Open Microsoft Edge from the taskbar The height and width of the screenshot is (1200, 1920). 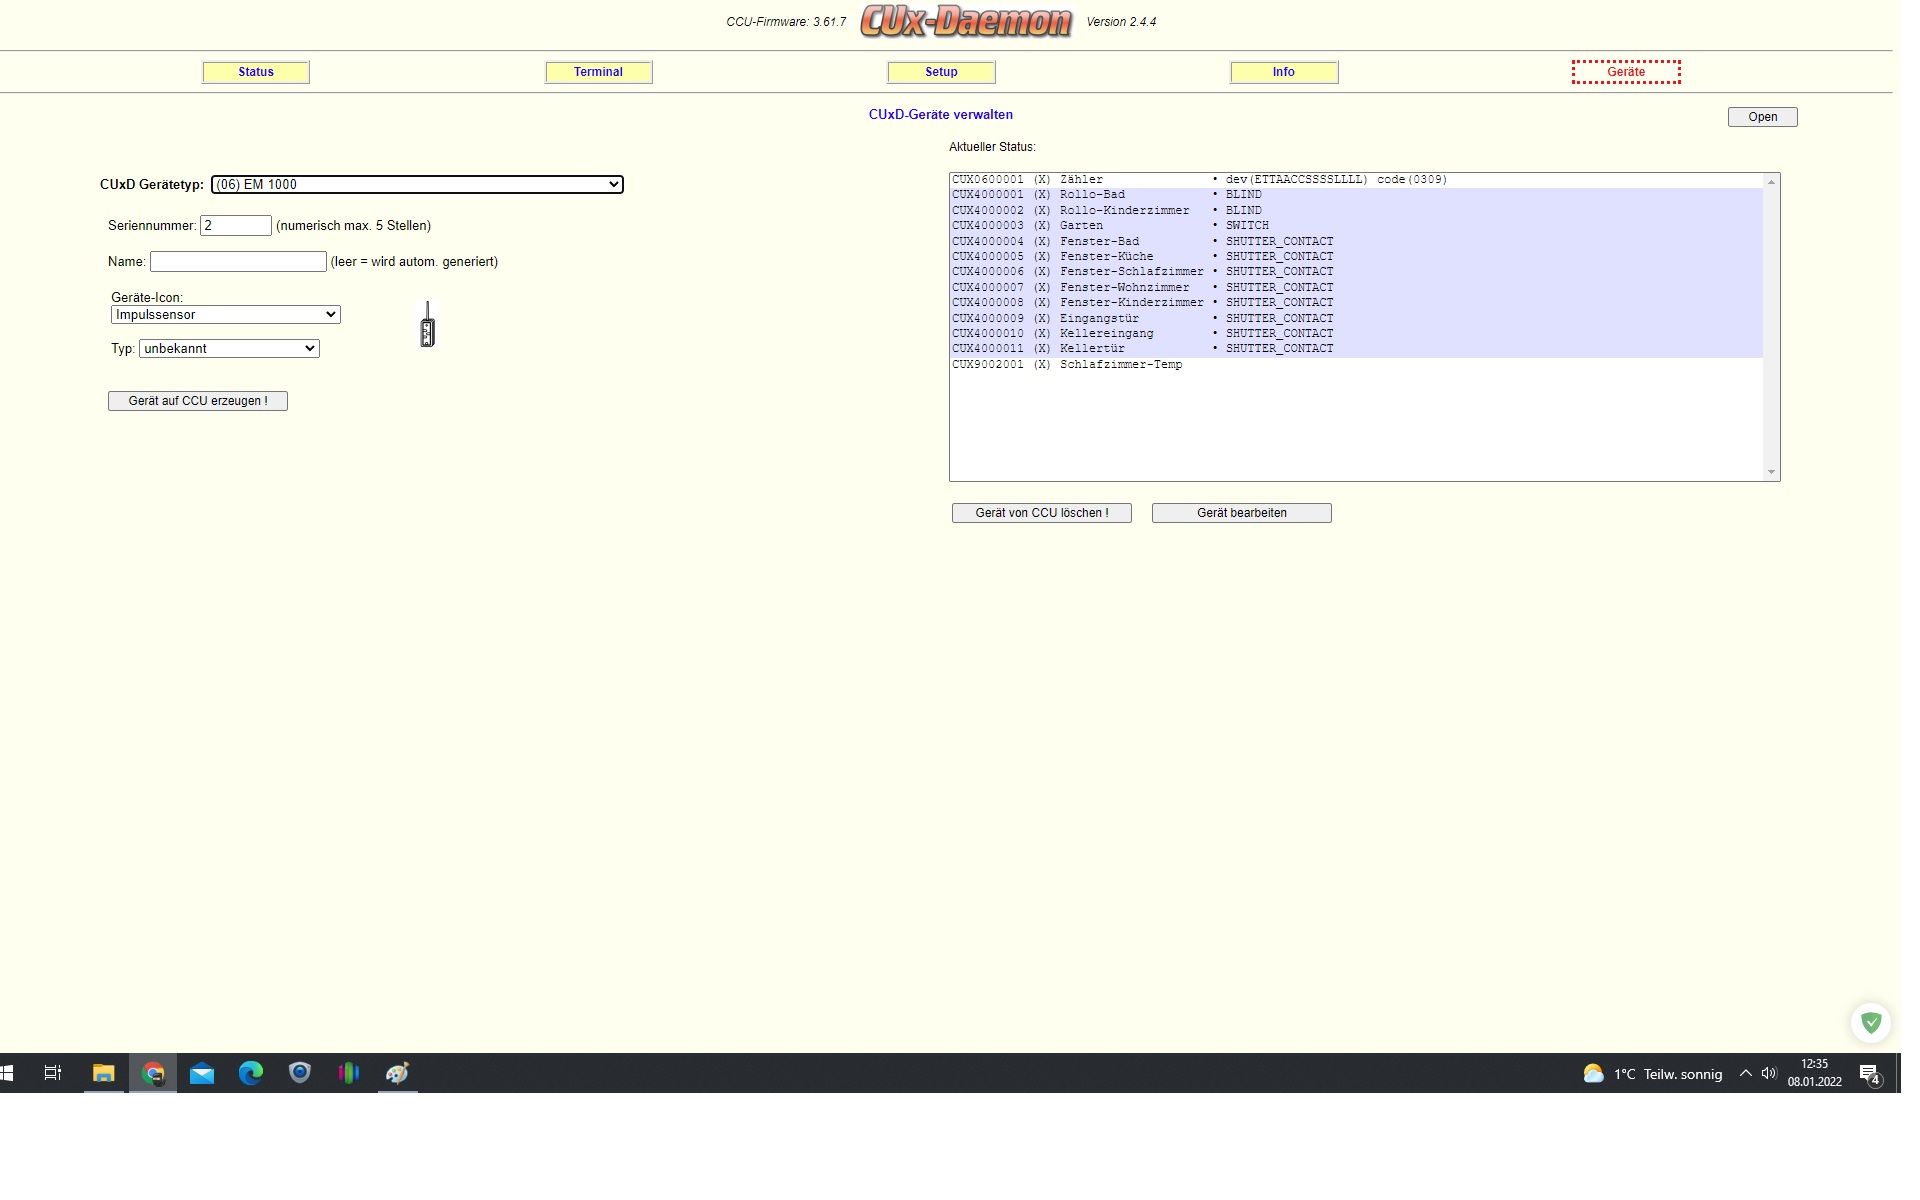click(x=251, y=1073)
